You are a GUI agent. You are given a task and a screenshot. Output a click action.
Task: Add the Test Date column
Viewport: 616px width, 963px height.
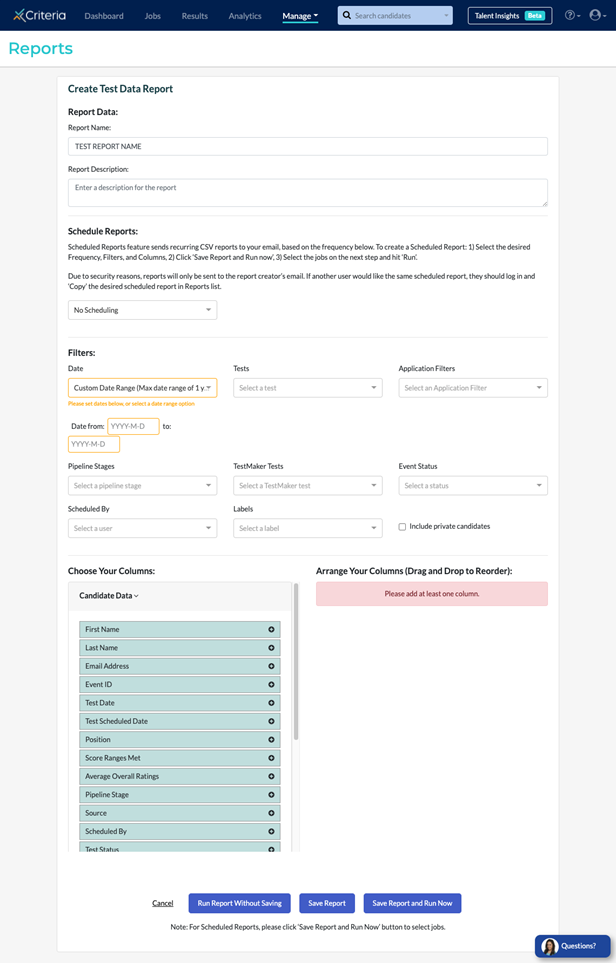point(271,703)
